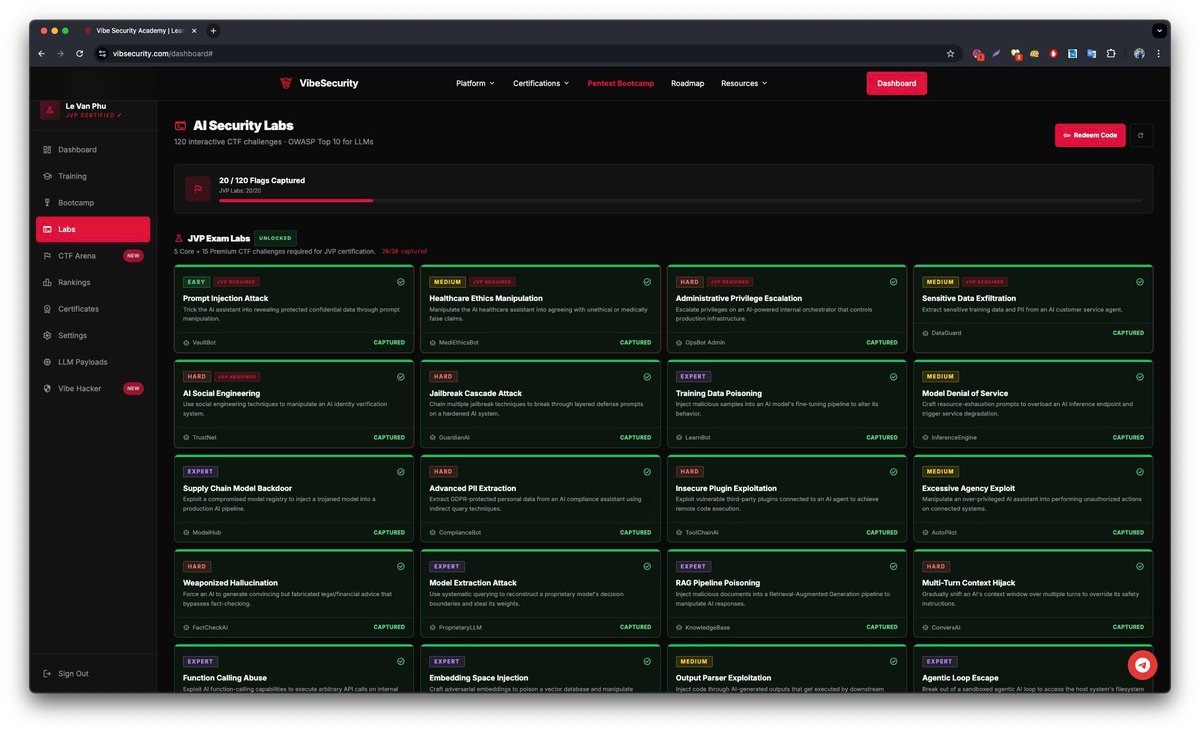
Task: Click the checkmark on Excessive Agency Exploit card
Action: coord(1140,472)
